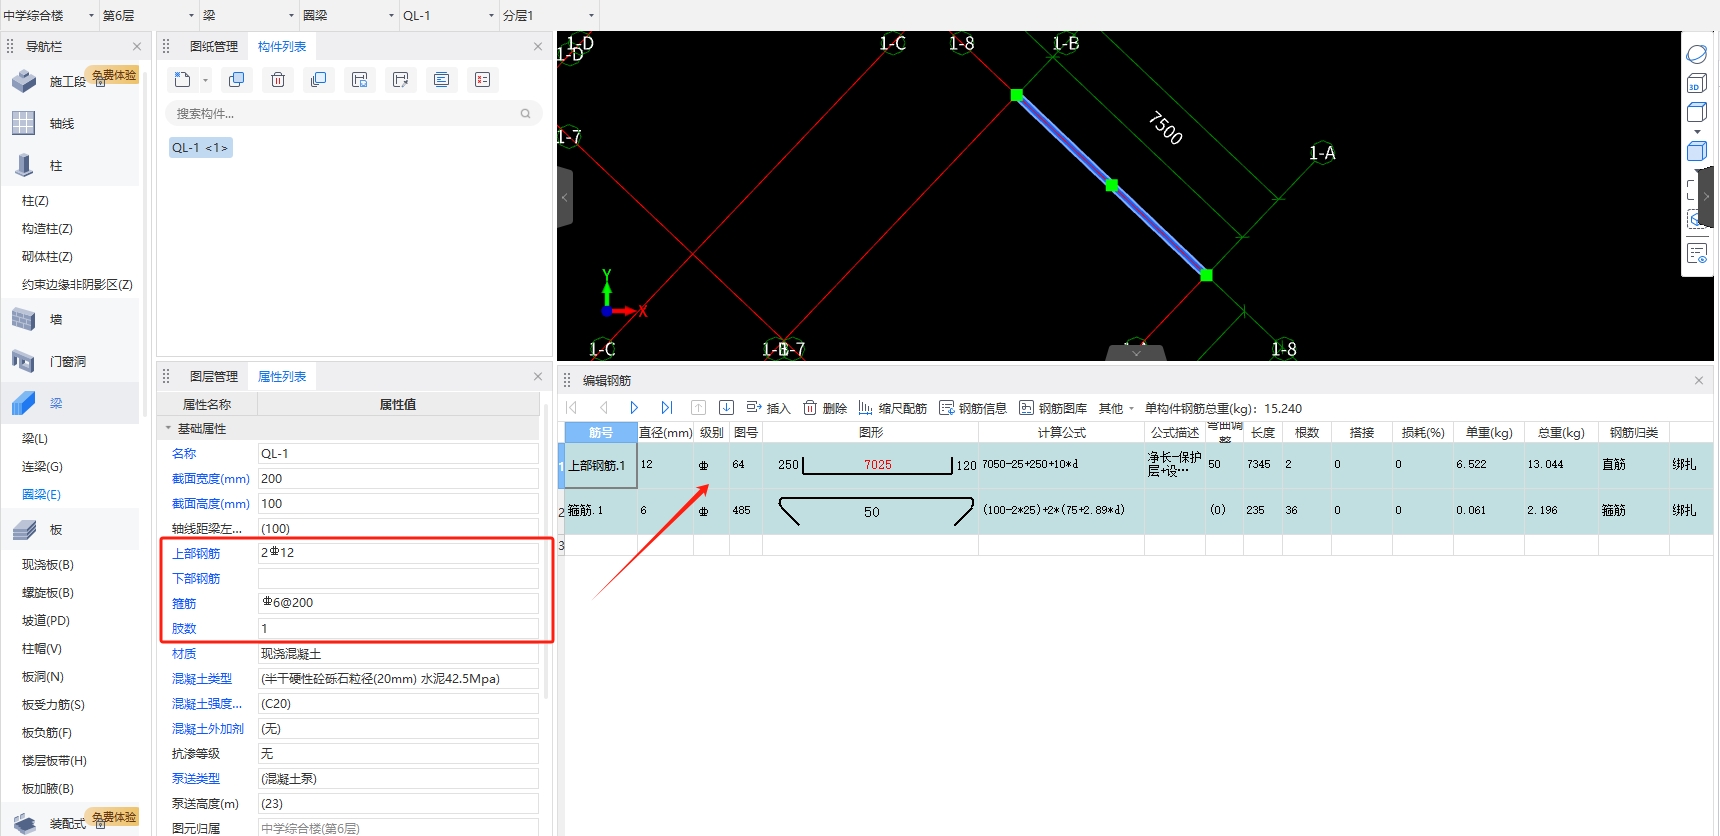This screenshot has width=1720, height=836.
Task: Click the 7025 length value in shape
Action: 878,465
